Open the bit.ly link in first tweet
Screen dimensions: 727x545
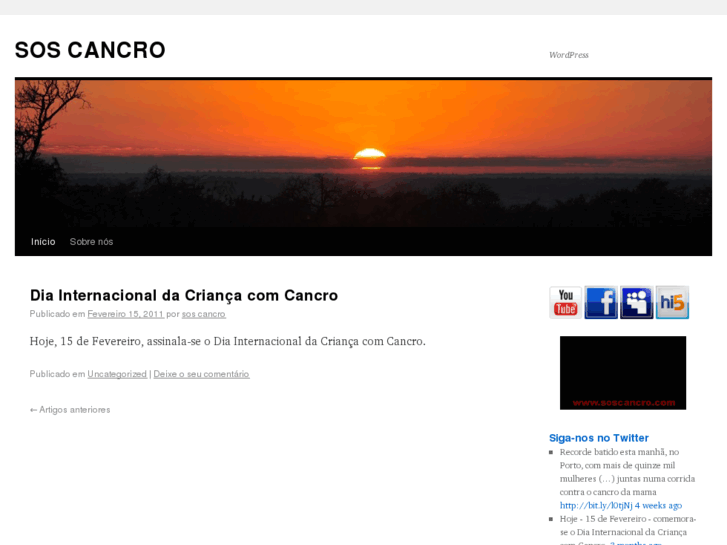coord(596,505)
